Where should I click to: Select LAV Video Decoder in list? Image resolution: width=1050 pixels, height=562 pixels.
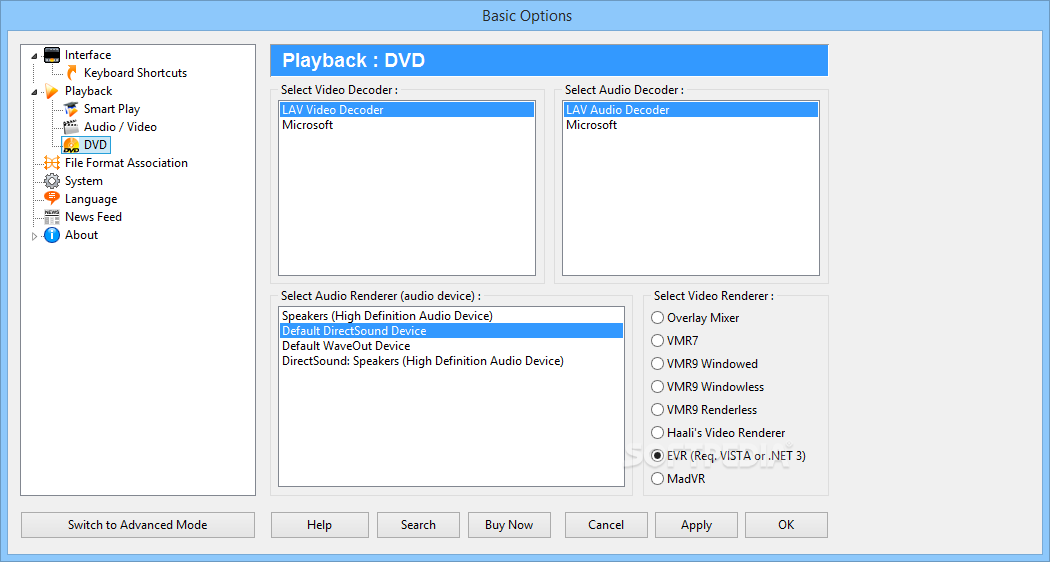tap(407, 110)
